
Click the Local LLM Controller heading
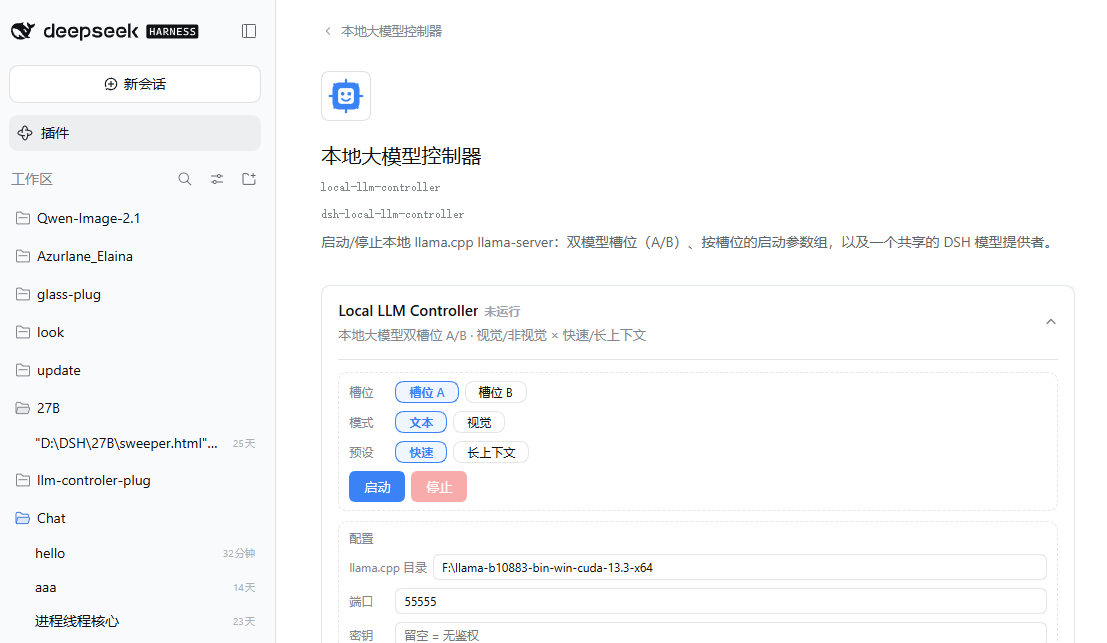point(408,311)
